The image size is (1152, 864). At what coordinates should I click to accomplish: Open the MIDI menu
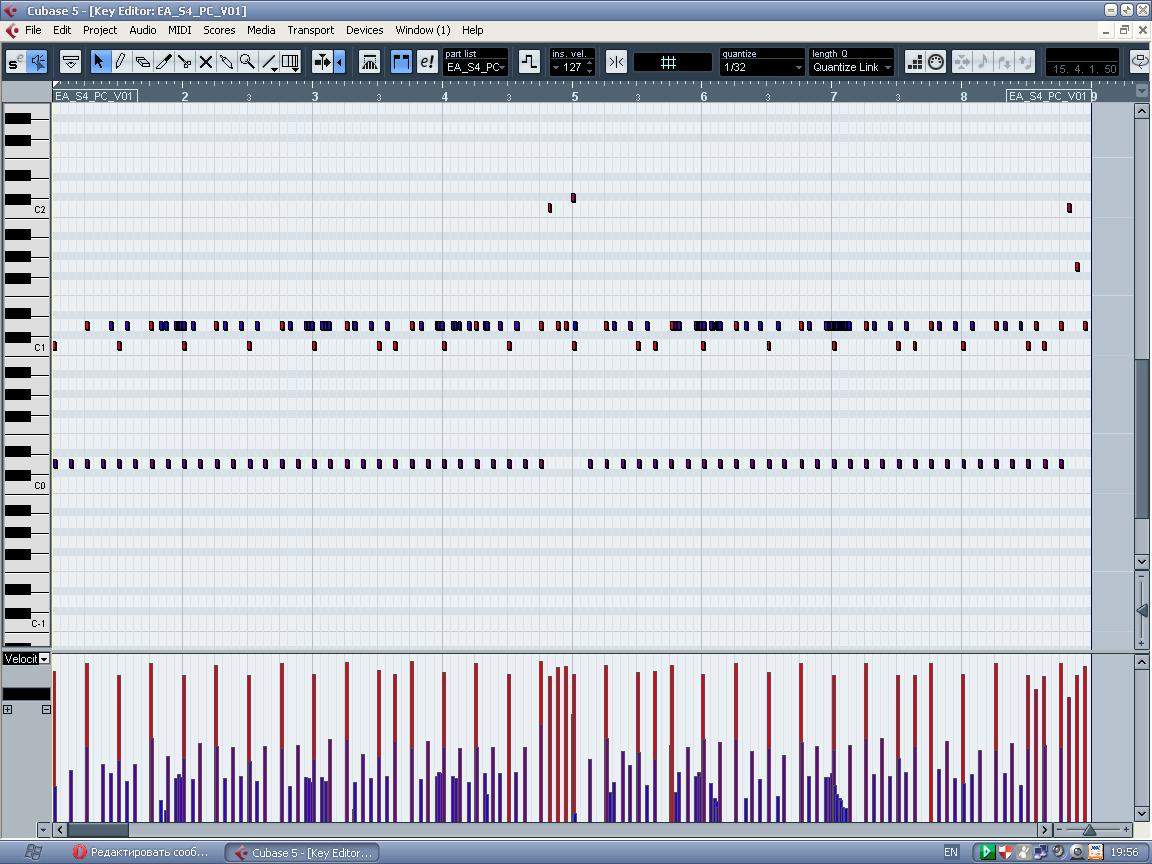(x=179, y=30)
